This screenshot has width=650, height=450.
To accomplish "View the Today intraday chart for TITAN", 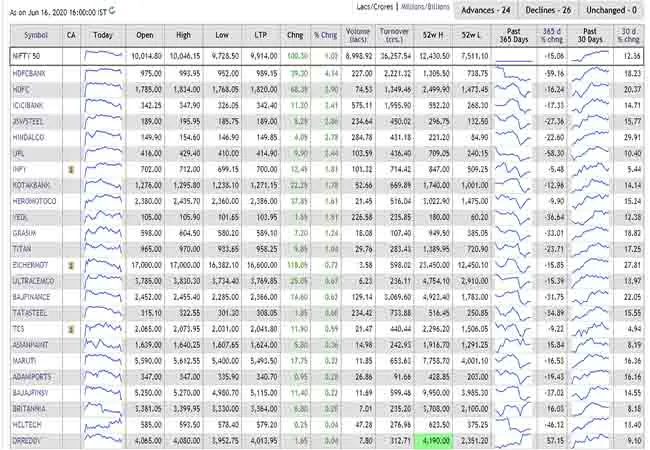I will pyautogui.click(x=103, y=249).
